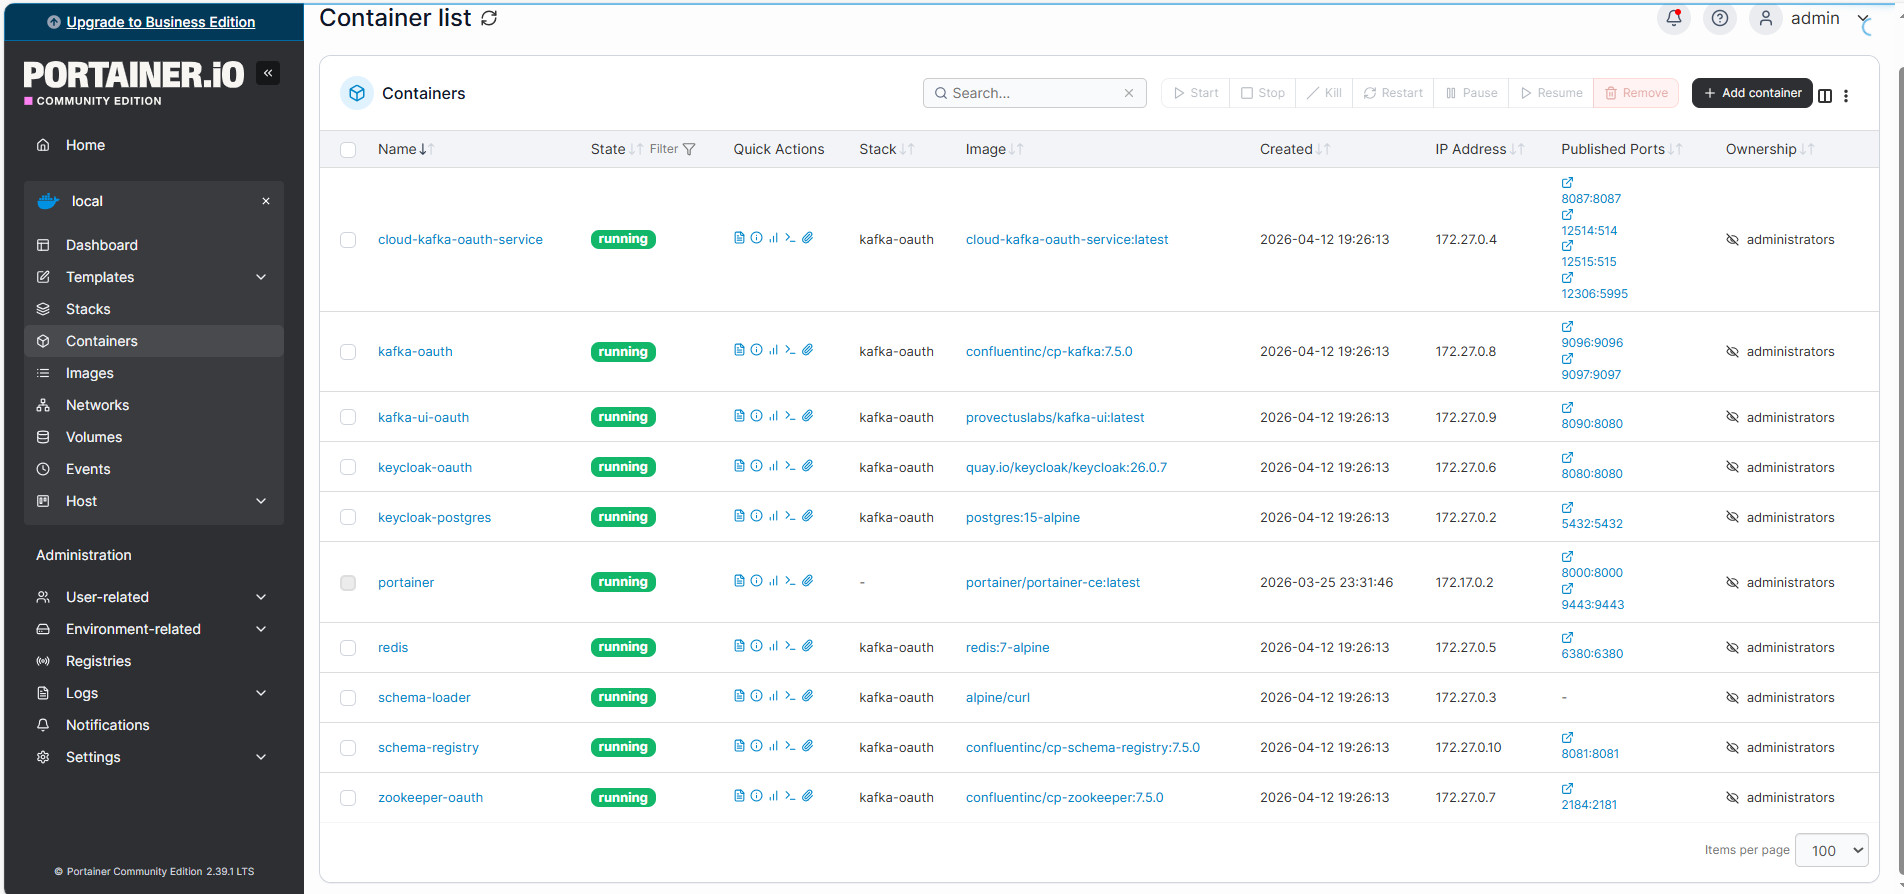Click the Docker whale icon next to local
This screenshot has height=894, width=1904.
[x=48, y=201]
